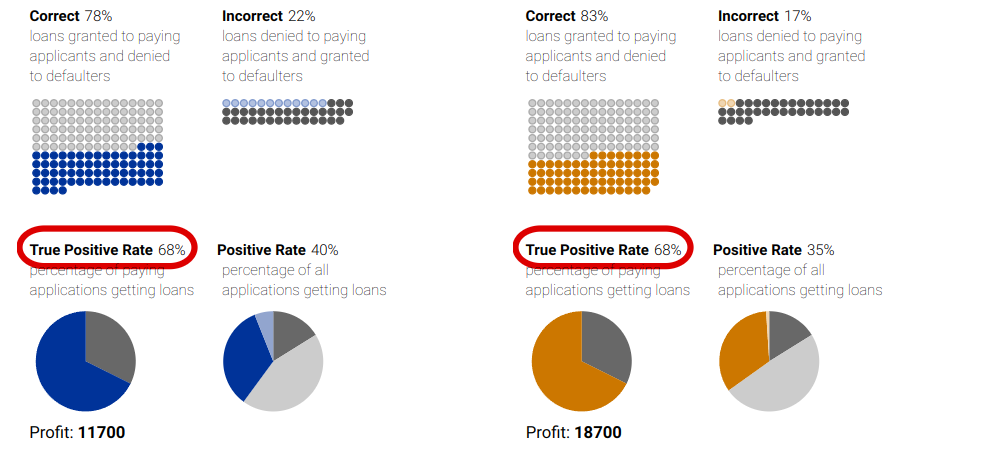The height and width of the screenshot is (470, 997).
Task: Click the Incorrect 17% heading
Action: (764, 16)
